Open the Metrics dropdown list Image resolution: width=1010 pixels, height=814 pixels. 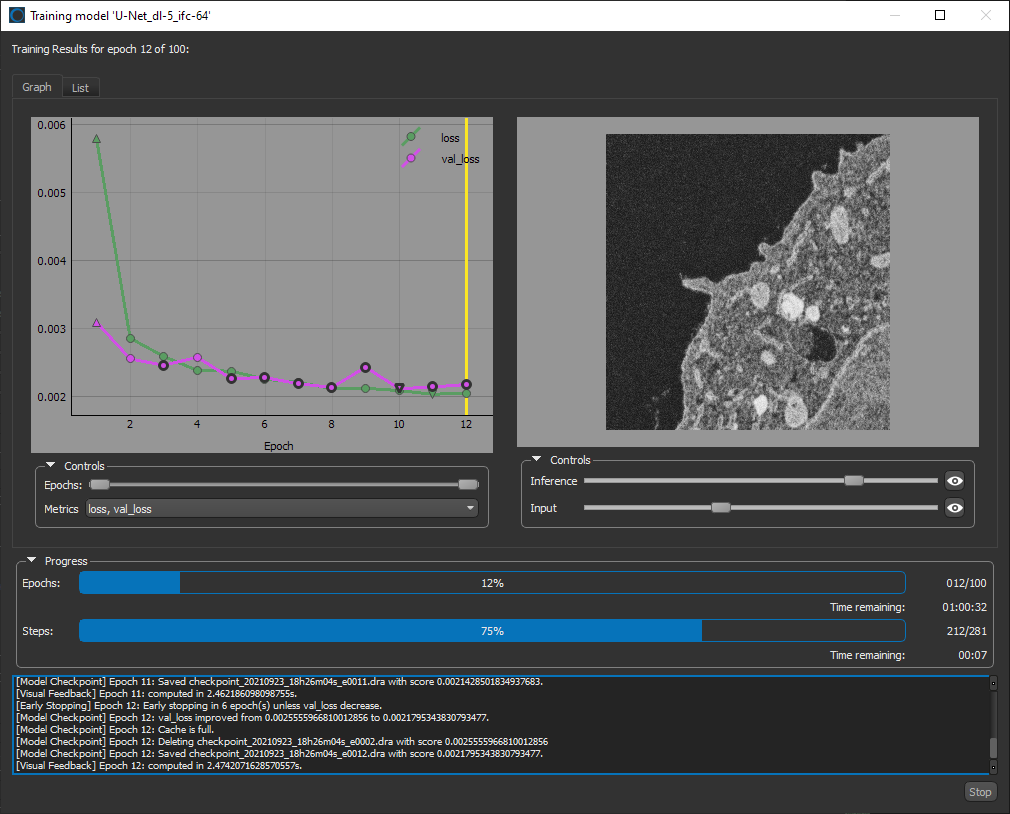click(x=281, y=509)
